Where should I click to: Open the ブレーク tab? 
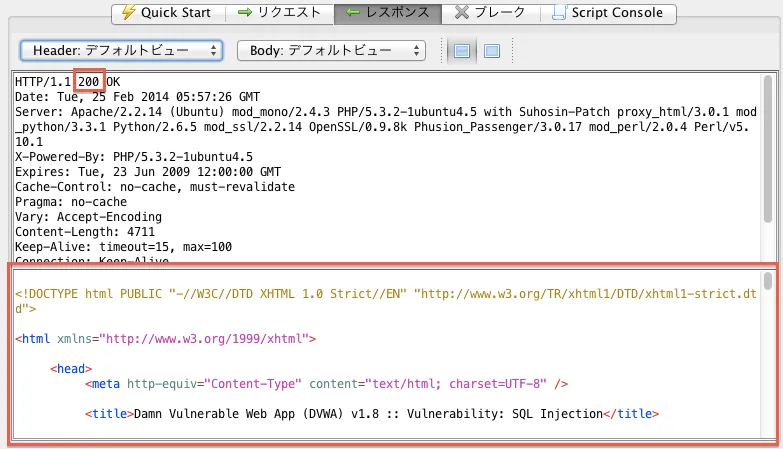[x=491, y=13]
